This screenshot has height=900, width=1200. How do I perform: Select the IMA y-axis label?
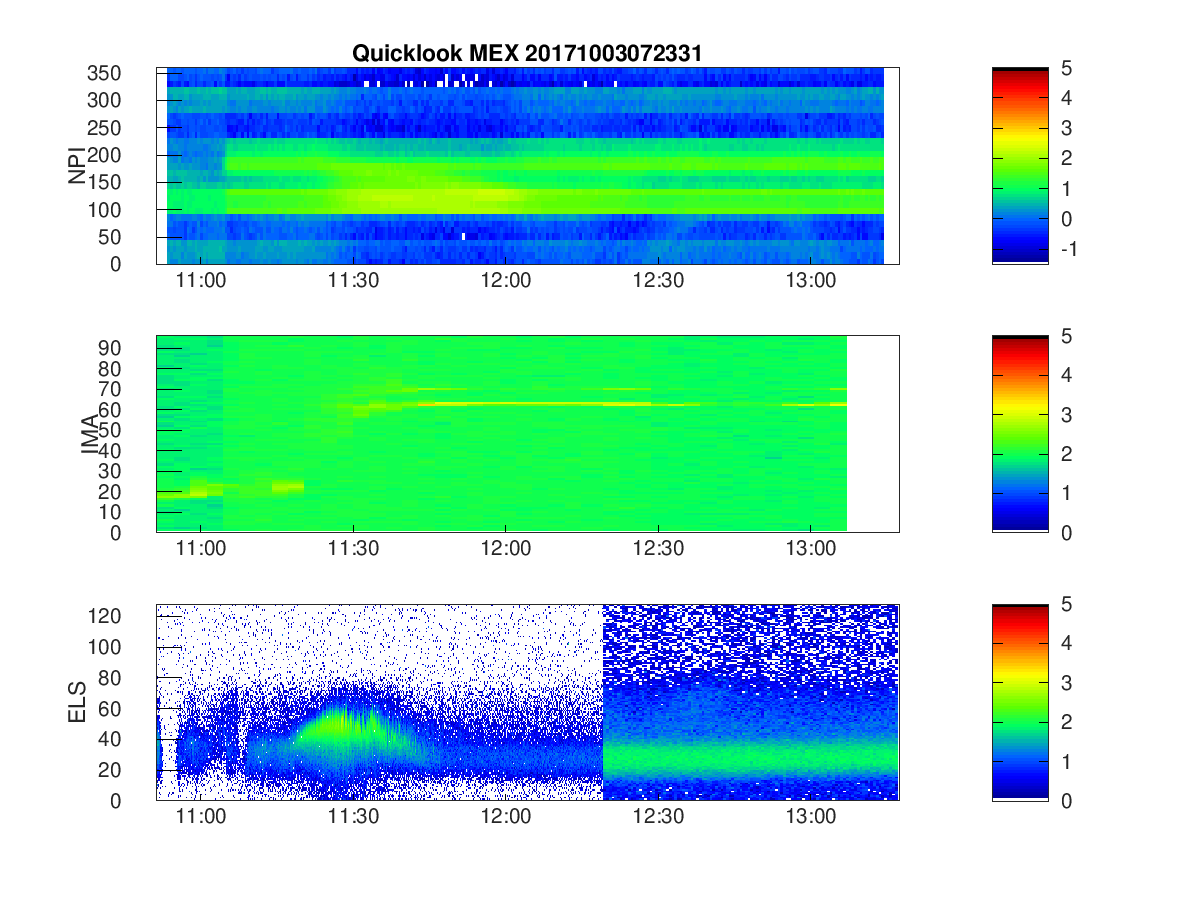pyautogui.click(x=90, y=434)
